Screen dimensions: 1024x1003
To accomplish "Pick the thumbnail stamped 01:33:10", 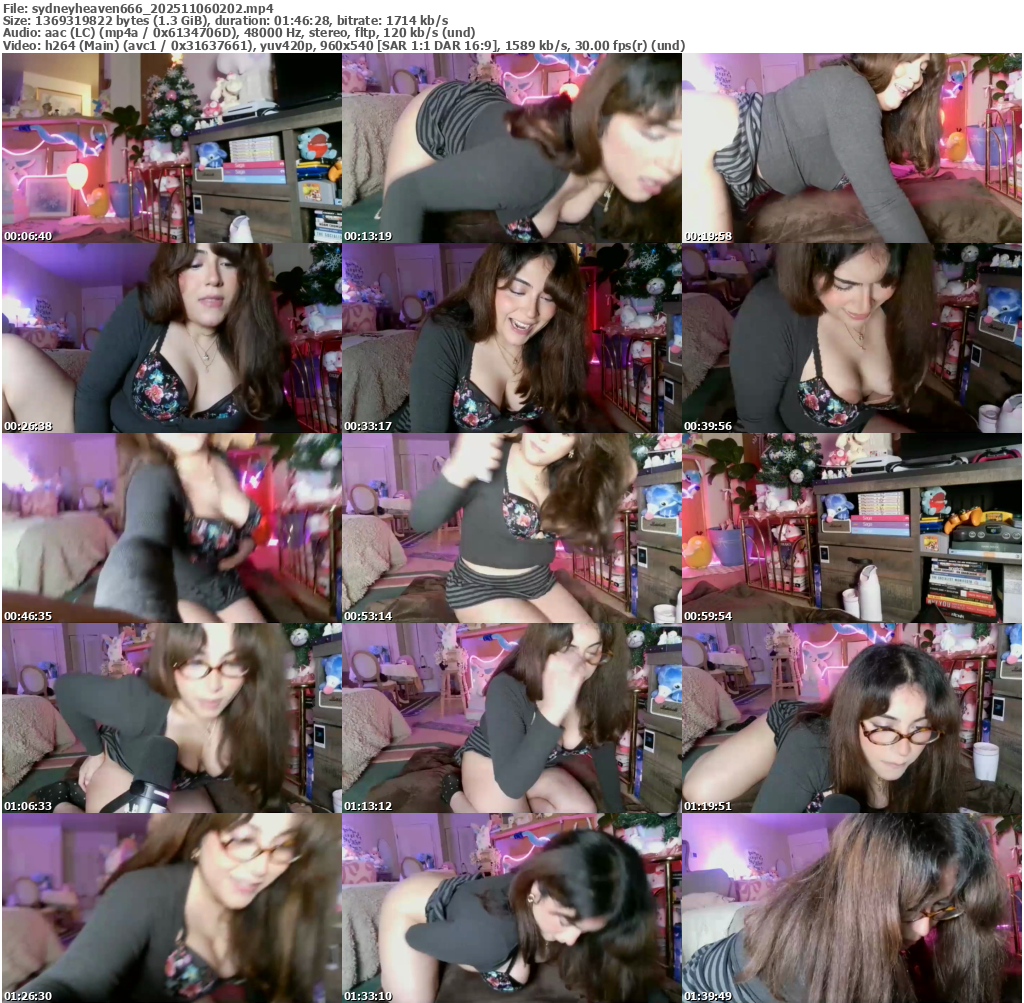I will point(512,908).
